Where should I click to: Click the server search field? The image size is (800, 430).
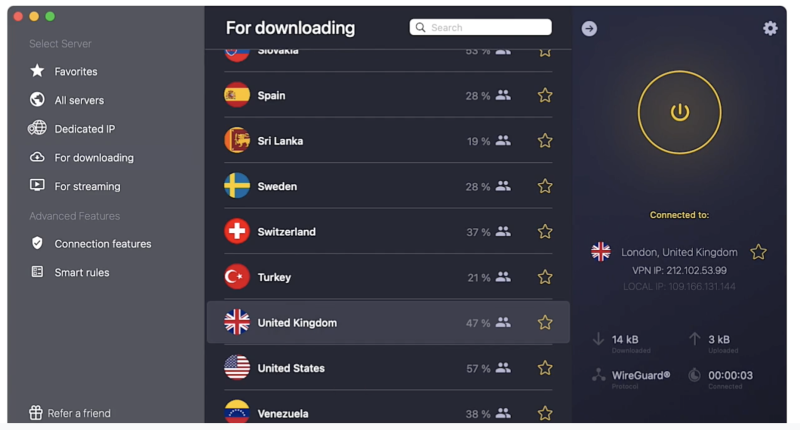click(480, 28)
